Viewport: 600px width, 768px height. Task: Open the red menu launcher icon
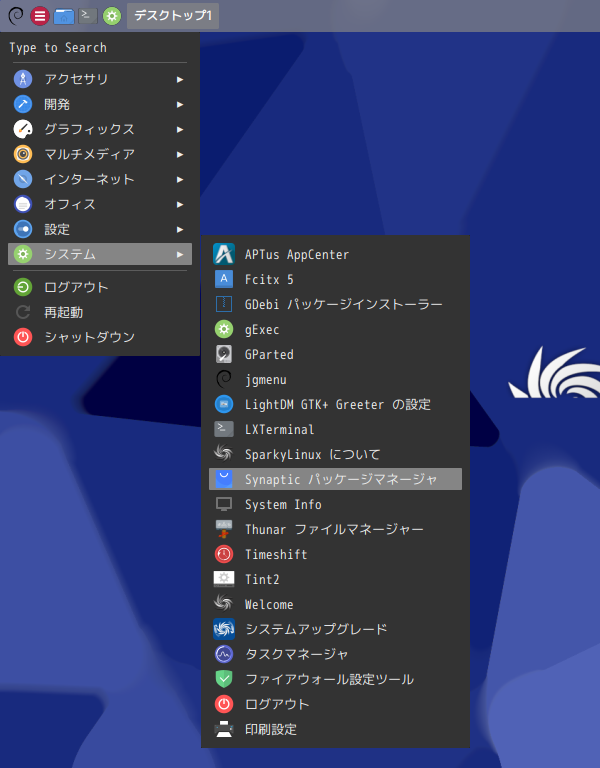tap(40, 16)
